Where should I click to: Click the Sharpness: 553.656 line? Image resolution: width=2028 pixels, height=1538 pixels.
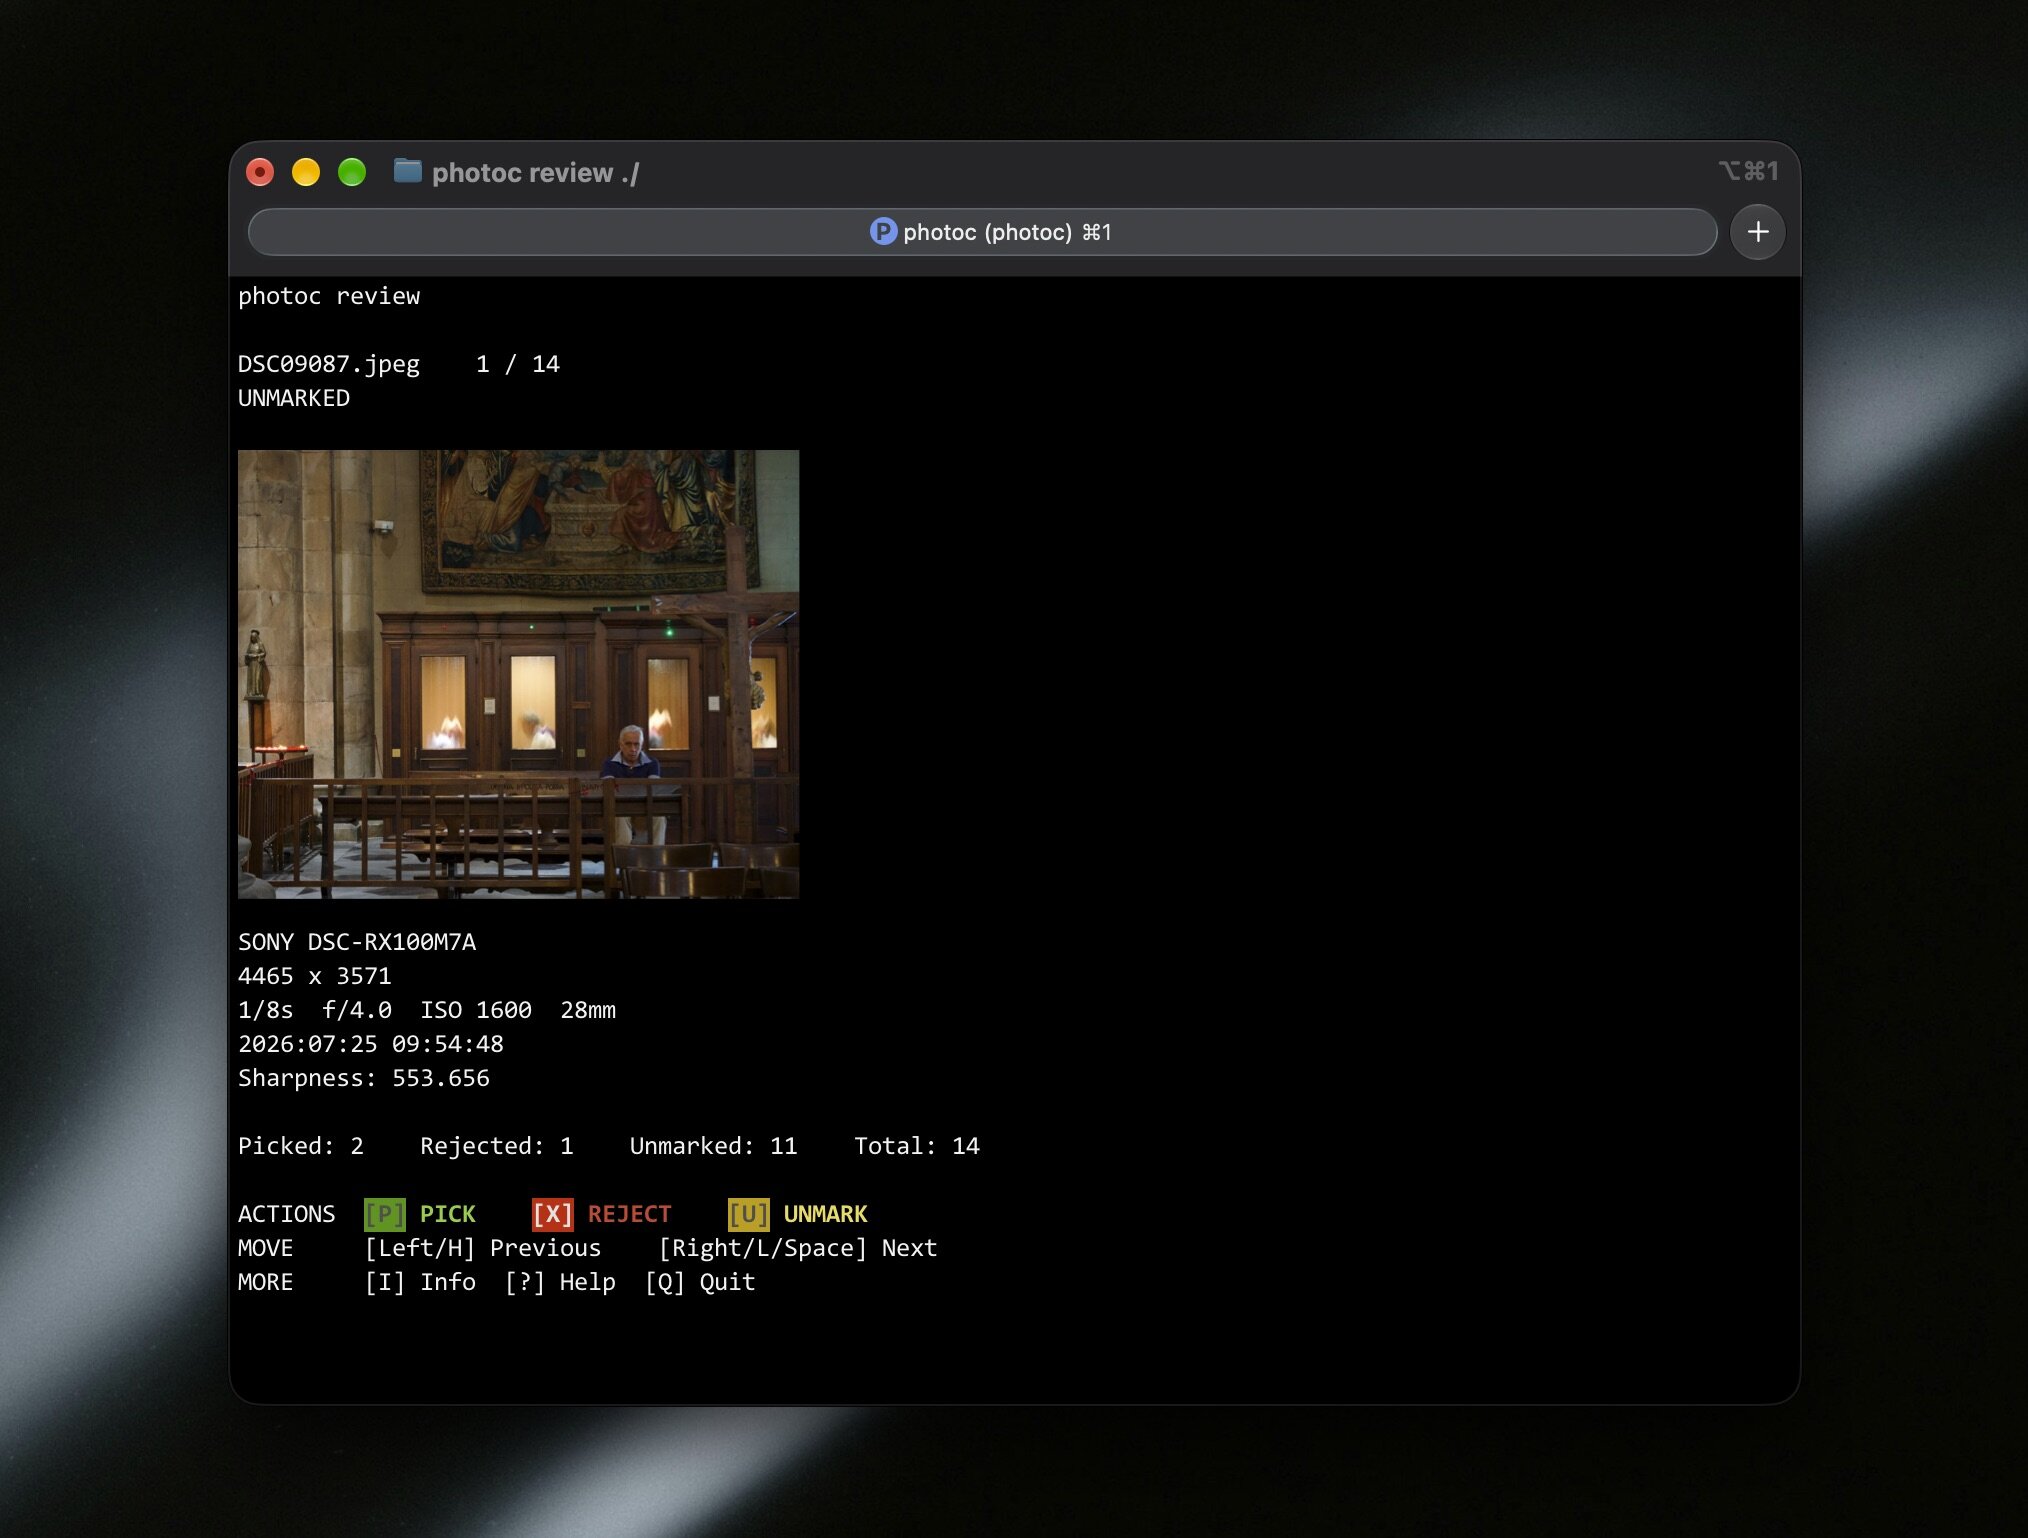coord(364,1078)
